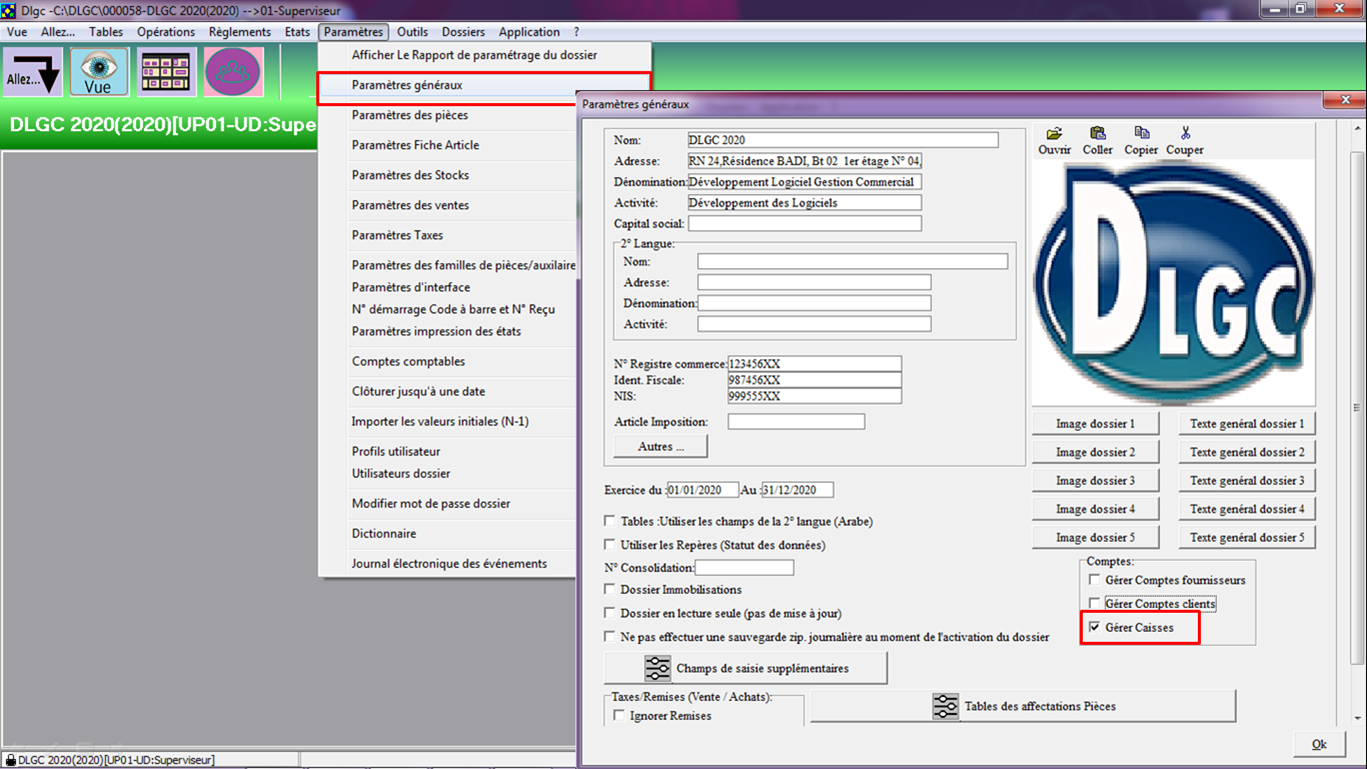Viewport: 1367px width, 769px height.
Task: Choose Profils utilisateur from the menu
Action: (x=396, y=451)
